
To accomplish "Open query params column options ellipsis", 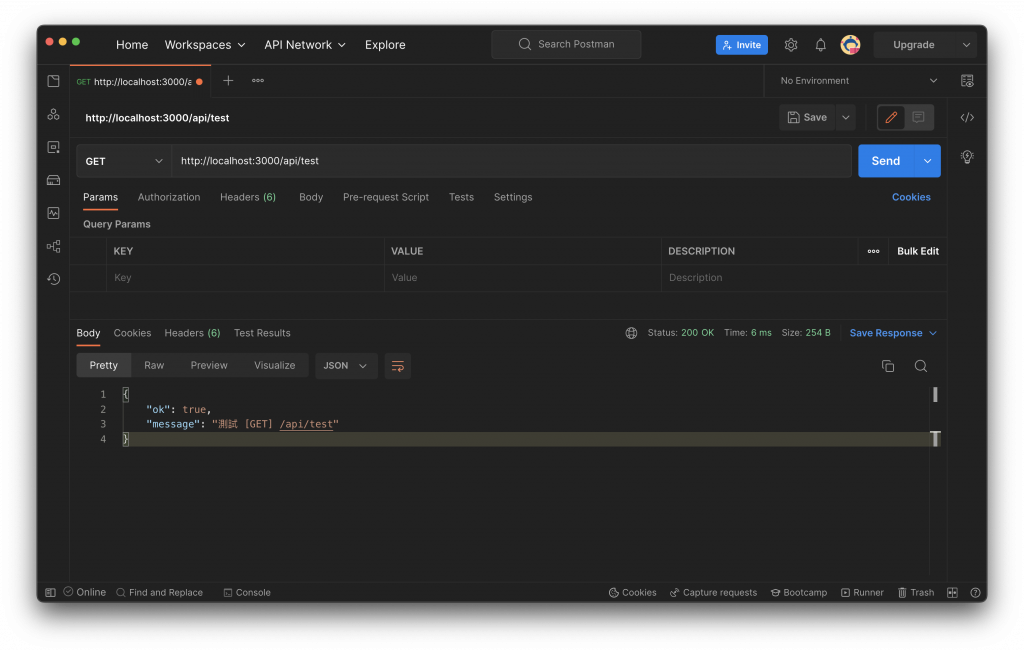I will pos(873,251).
